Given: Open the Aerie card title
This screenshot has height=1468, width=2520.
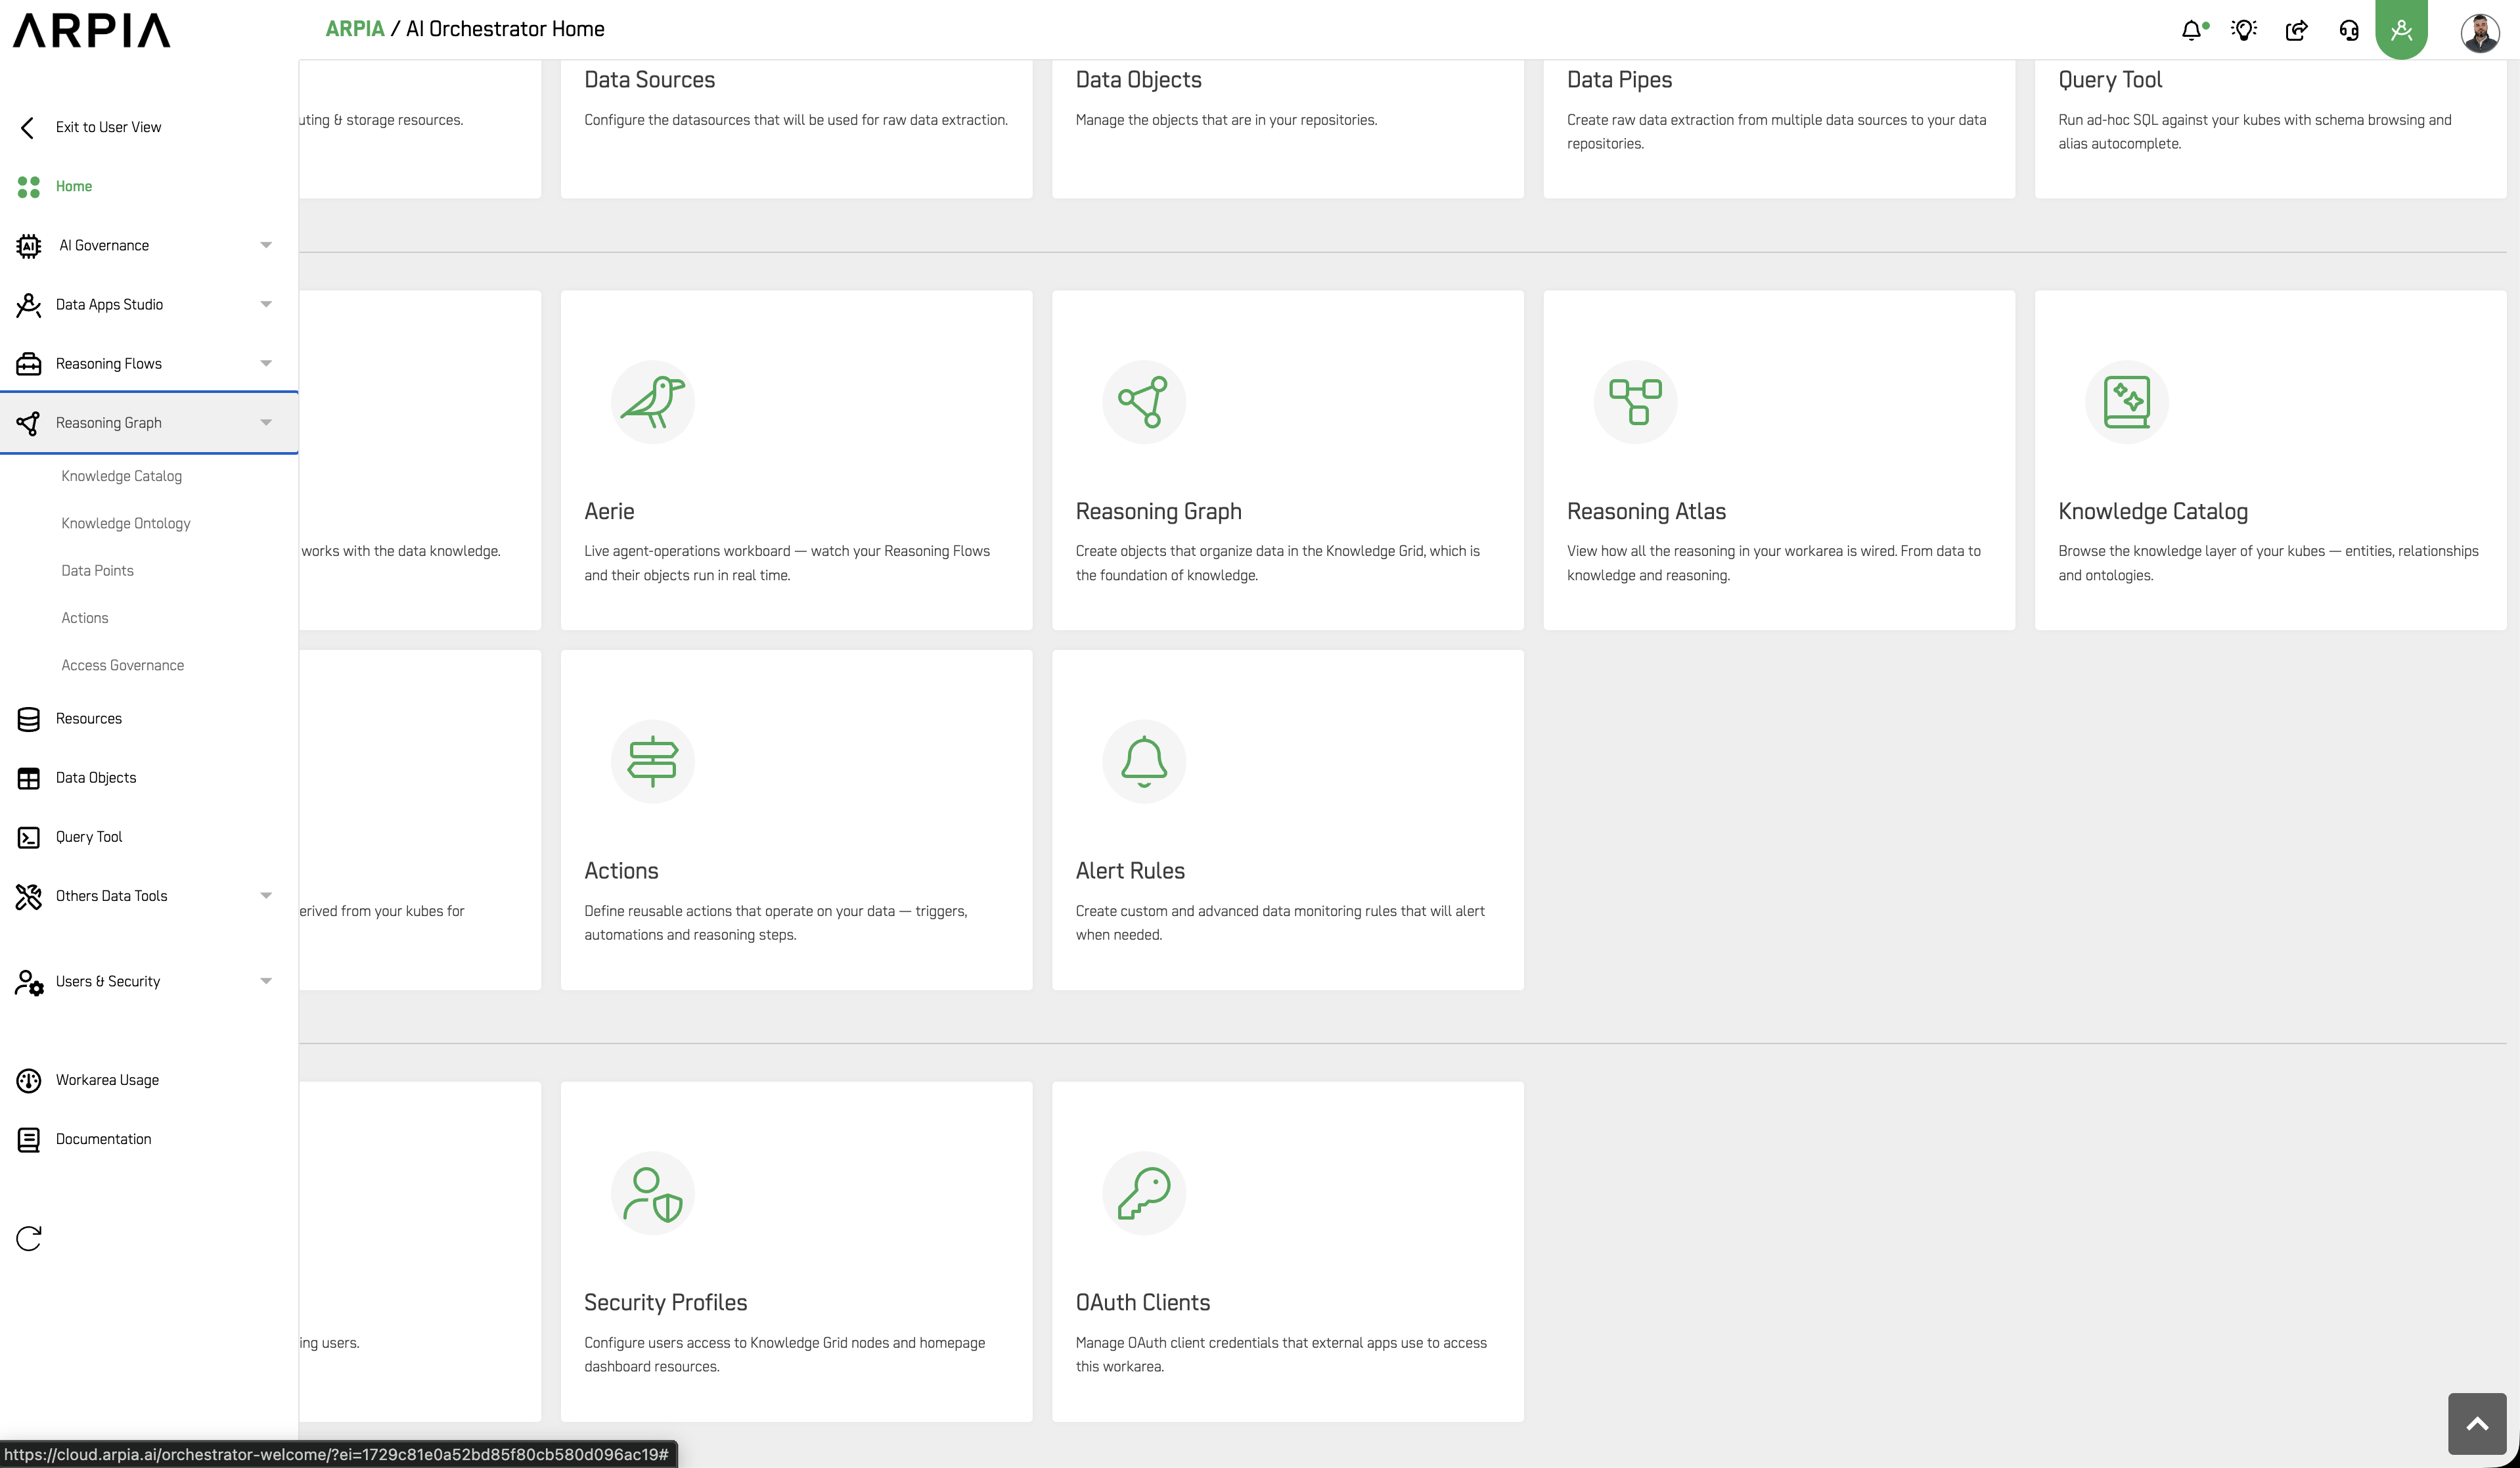Looking at the screenshot, I should 609,511.
